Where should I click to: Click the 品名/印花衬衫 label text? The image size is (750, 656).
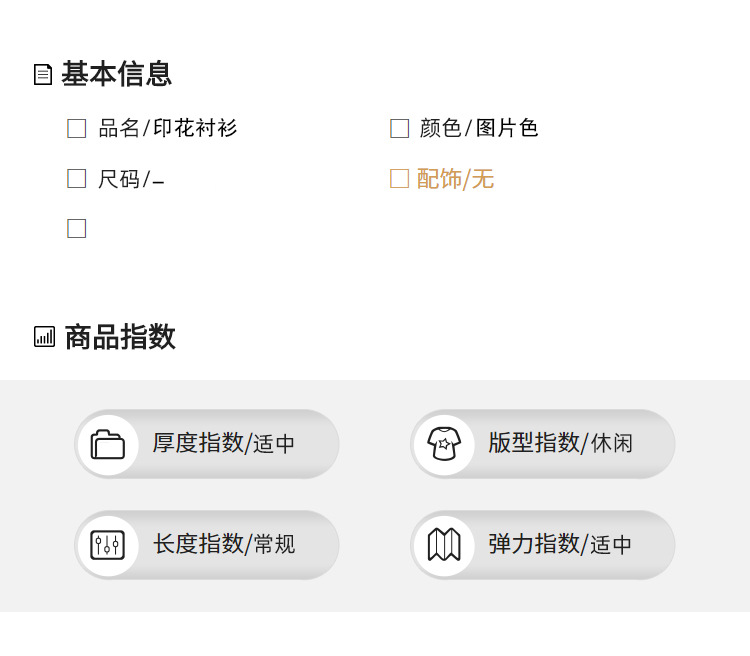[x=167, y=128]
